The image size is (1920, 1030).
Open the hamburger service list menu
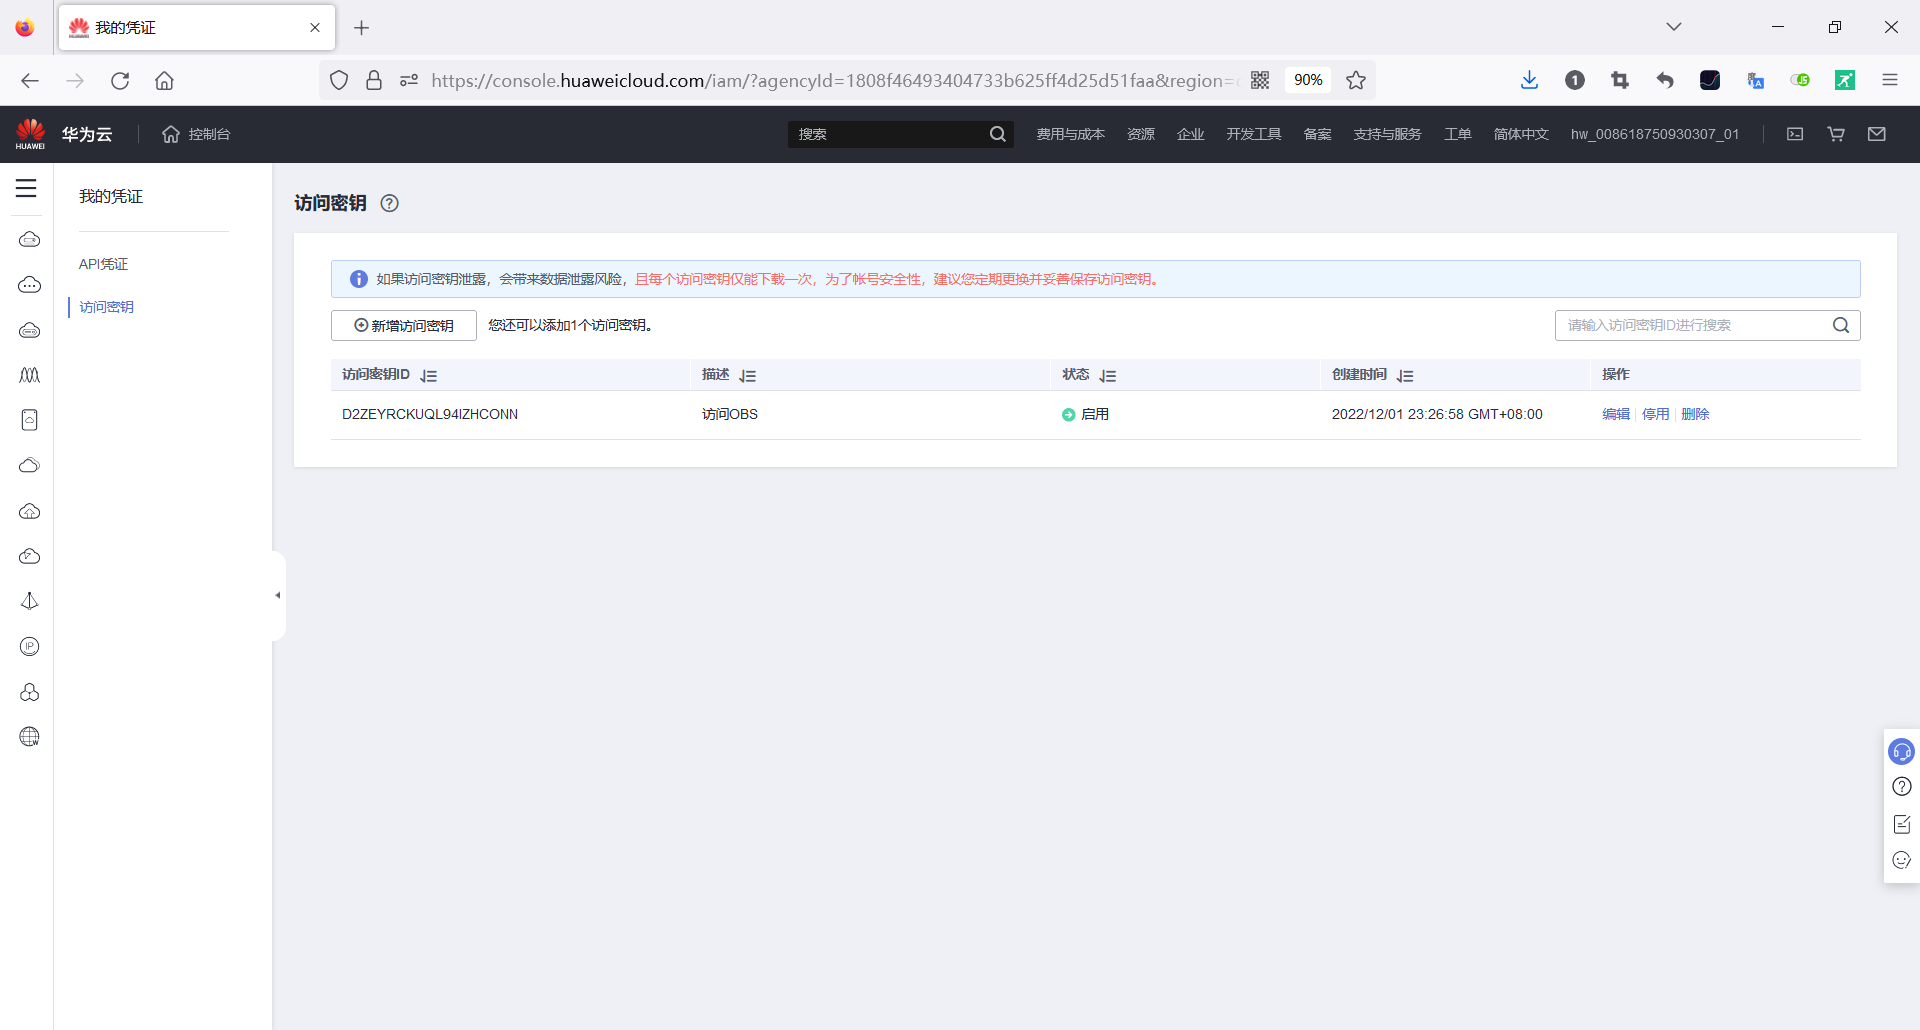click(26, 188)
